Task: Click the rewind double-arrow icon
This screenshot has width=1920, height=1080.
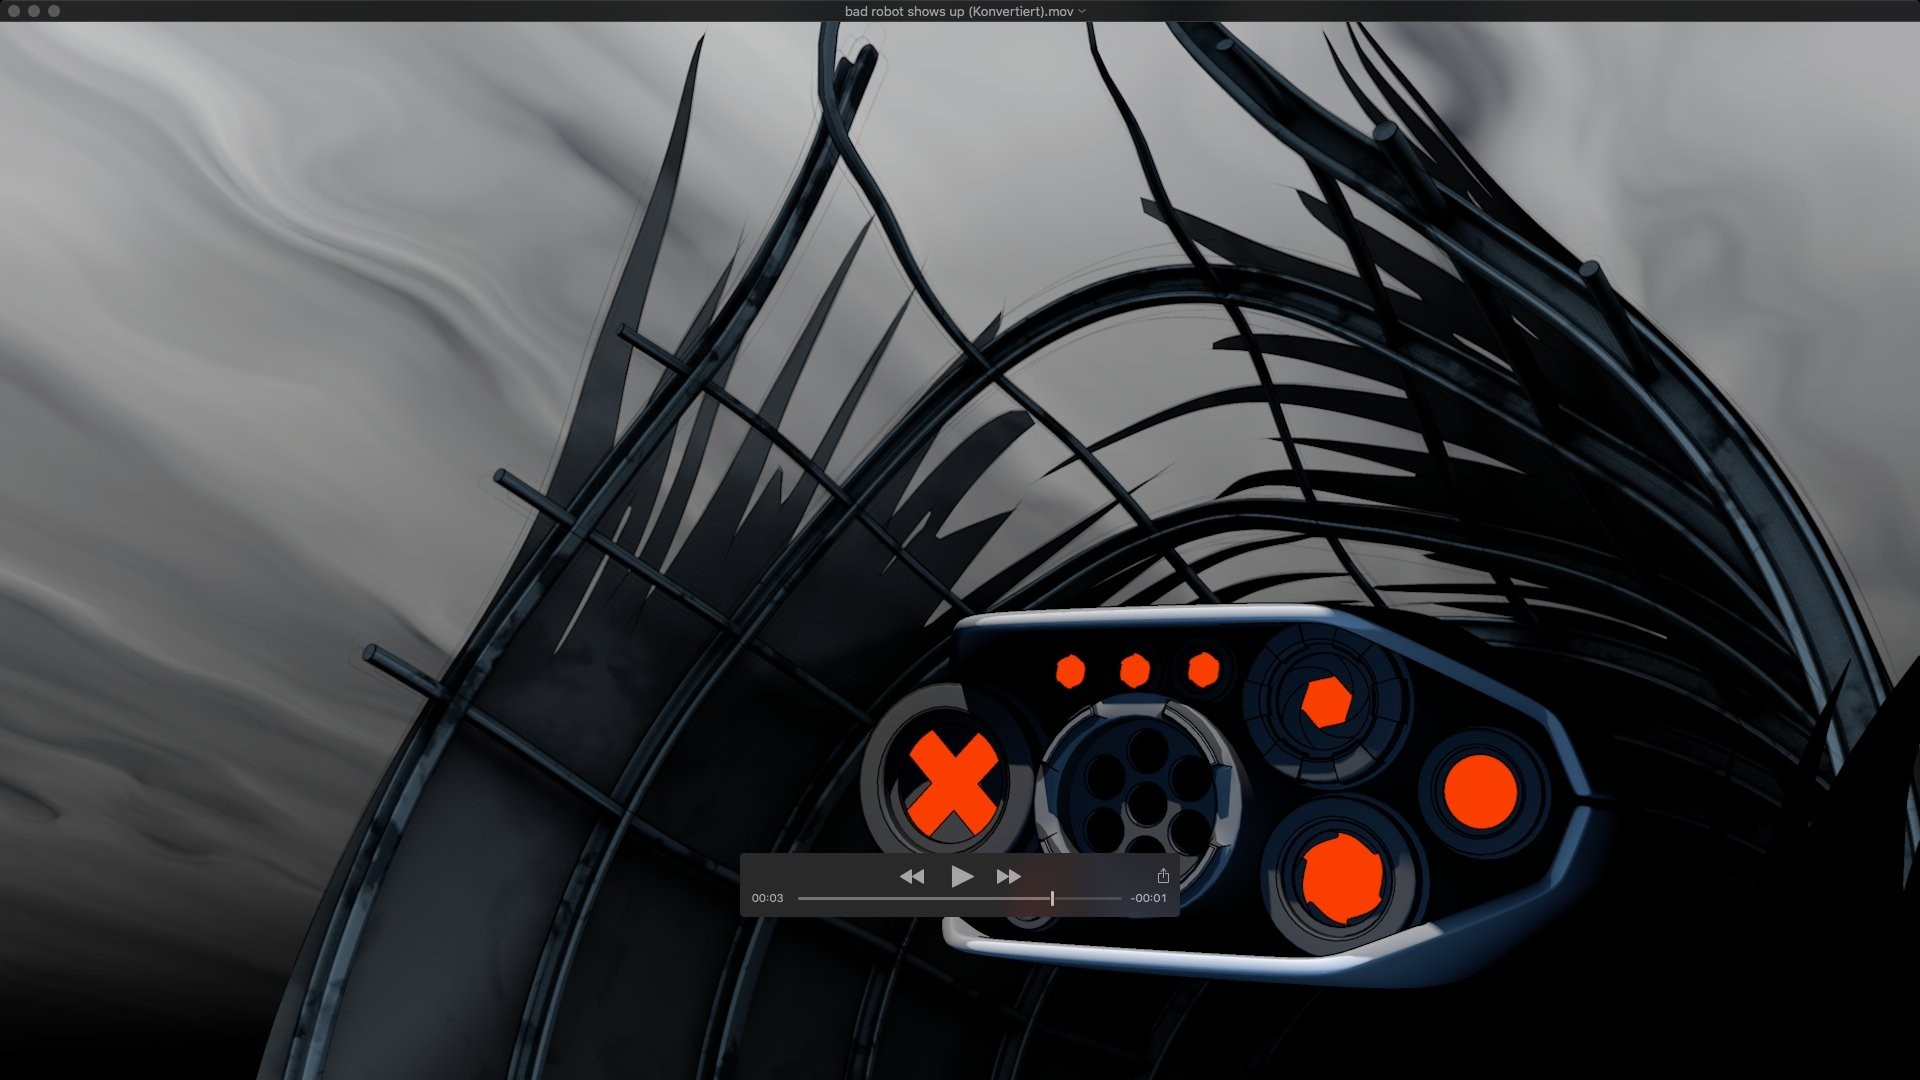Action: click(911, 877)
